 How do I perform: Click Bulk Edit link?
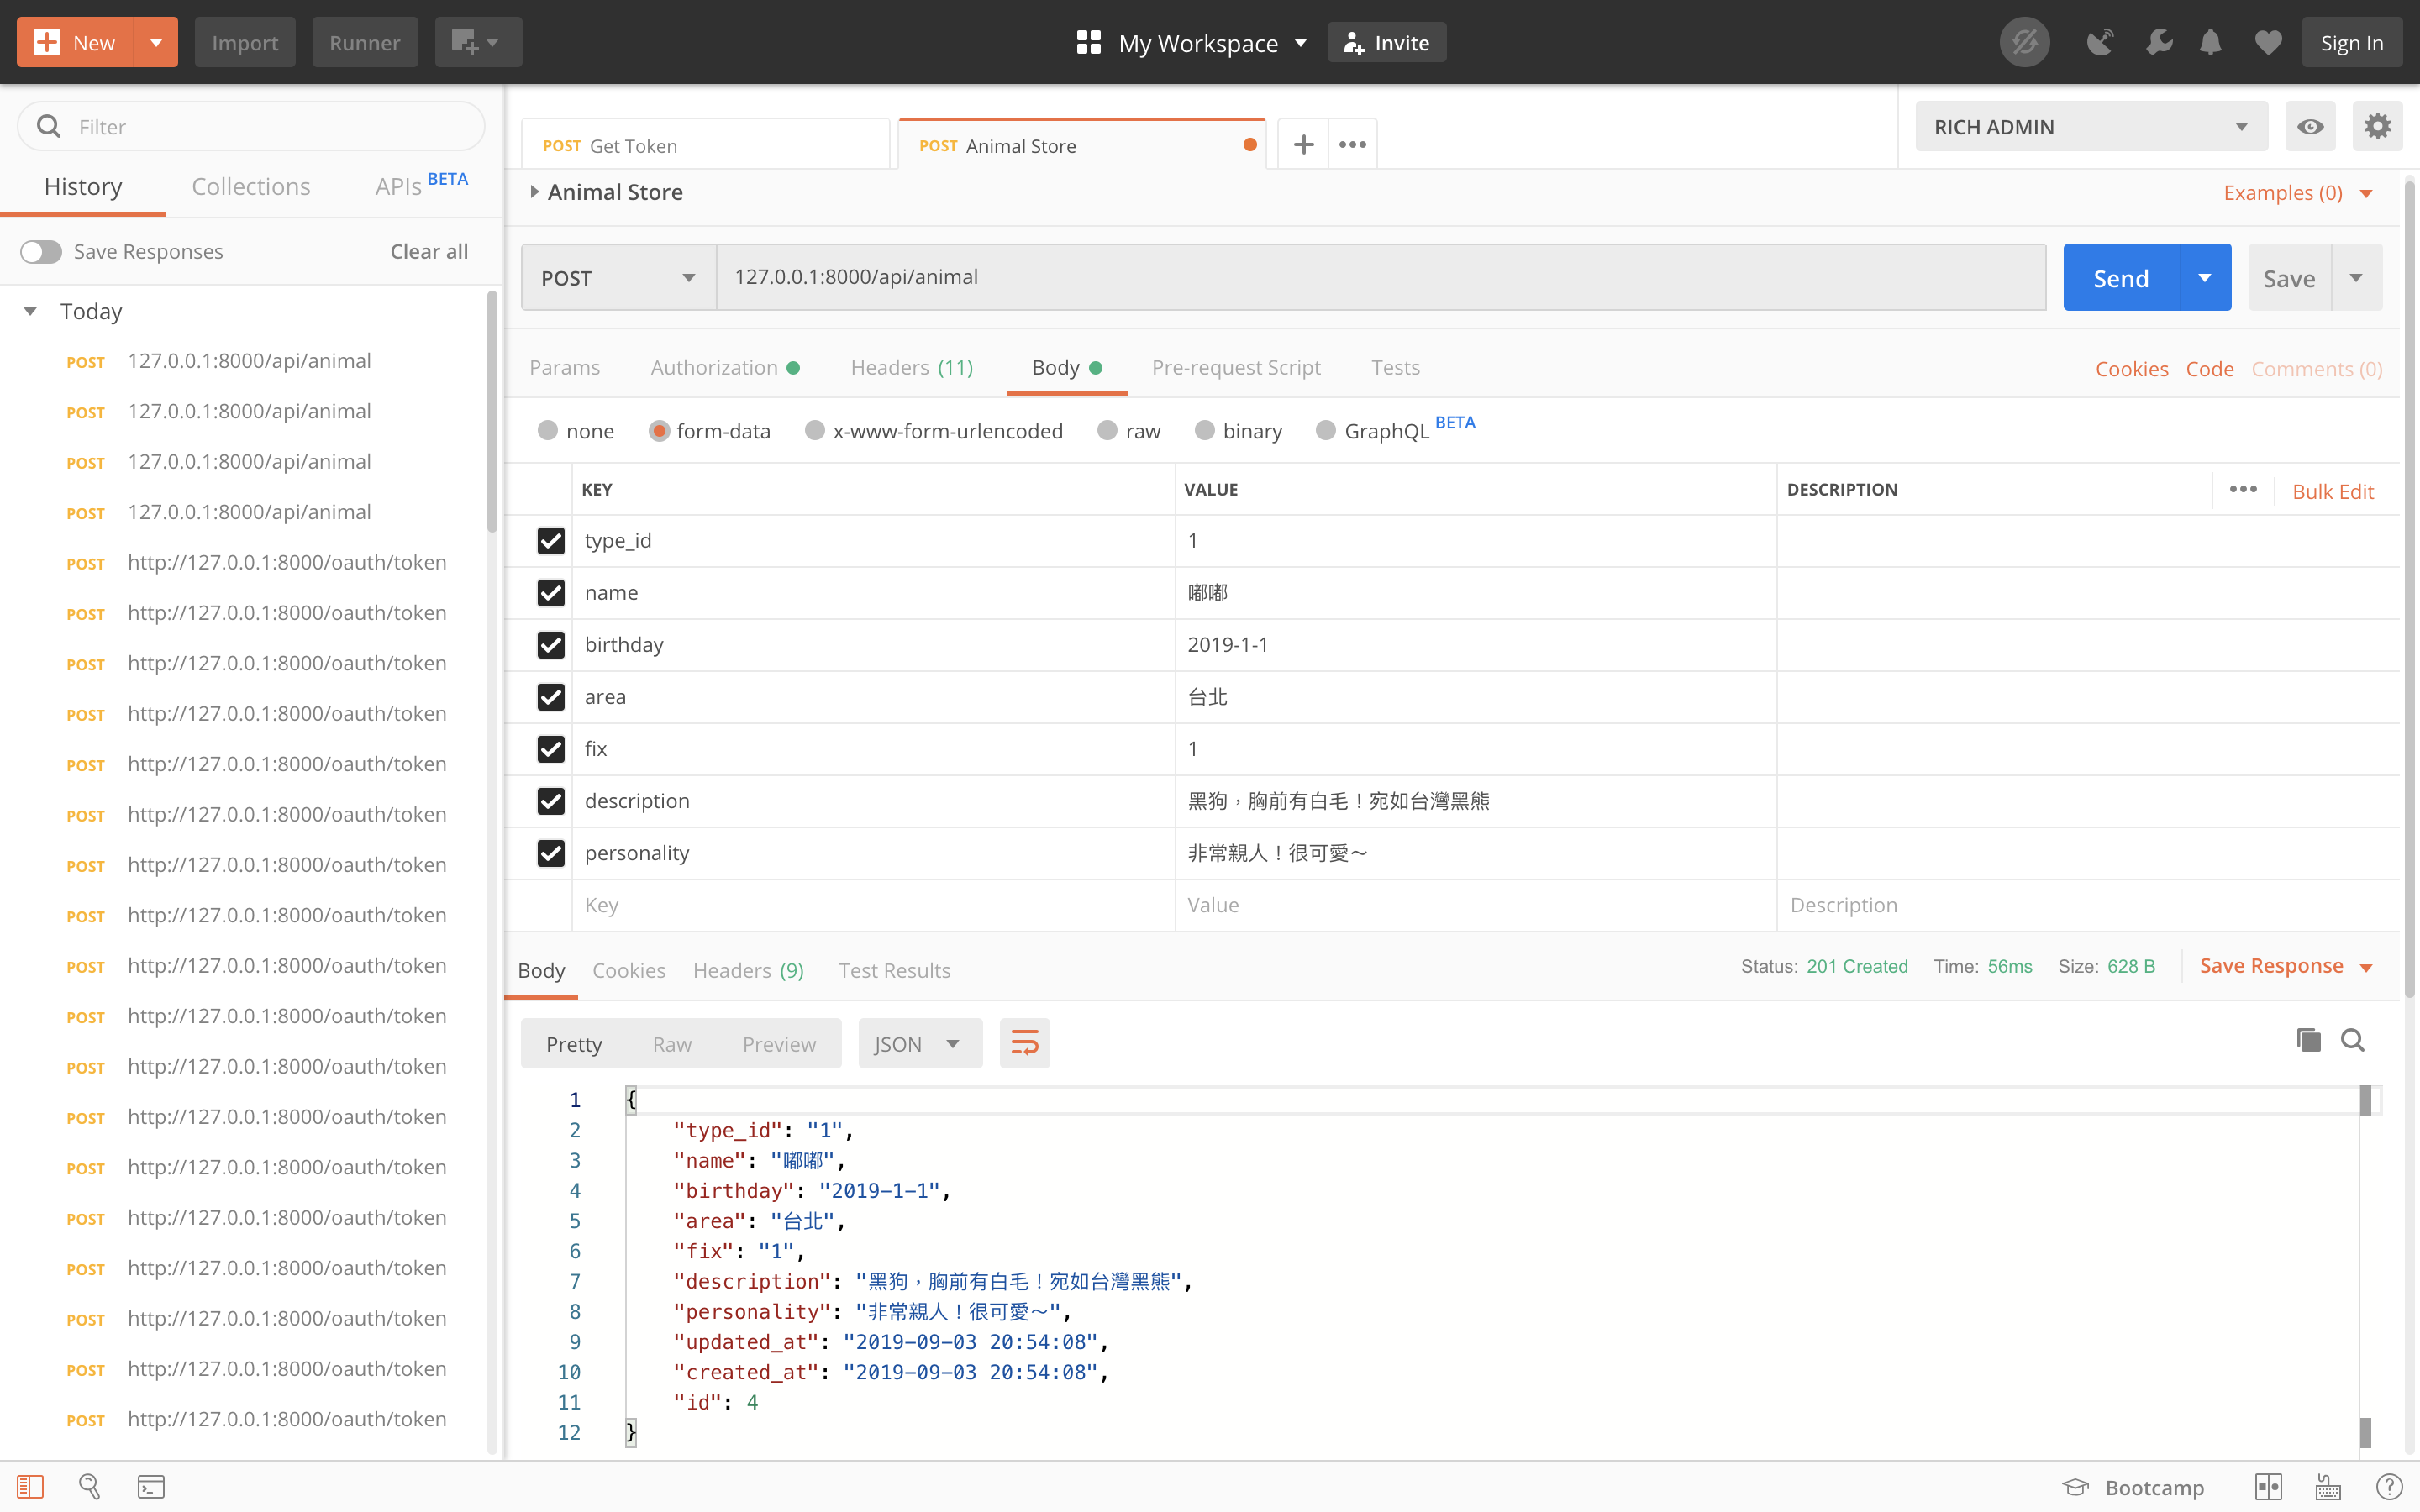point(2332,491)
